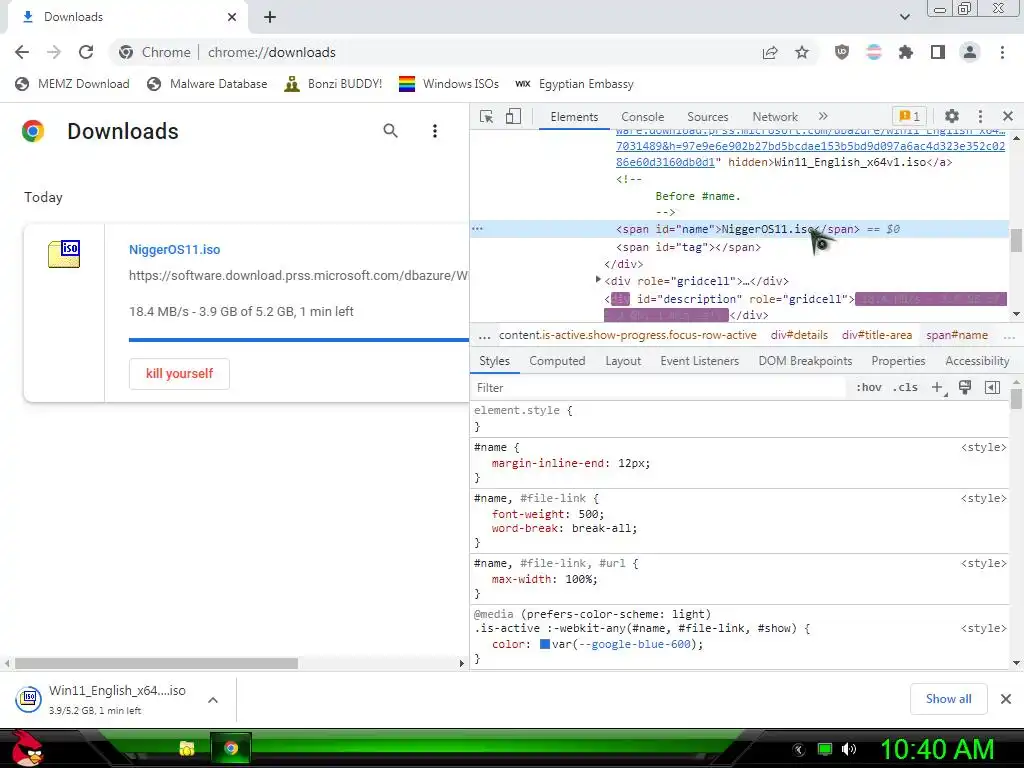The height and width of the screenshot is (768, 1024).
Task: Click the ellipsis beside selected DOM row
Action: pos(477,229)
